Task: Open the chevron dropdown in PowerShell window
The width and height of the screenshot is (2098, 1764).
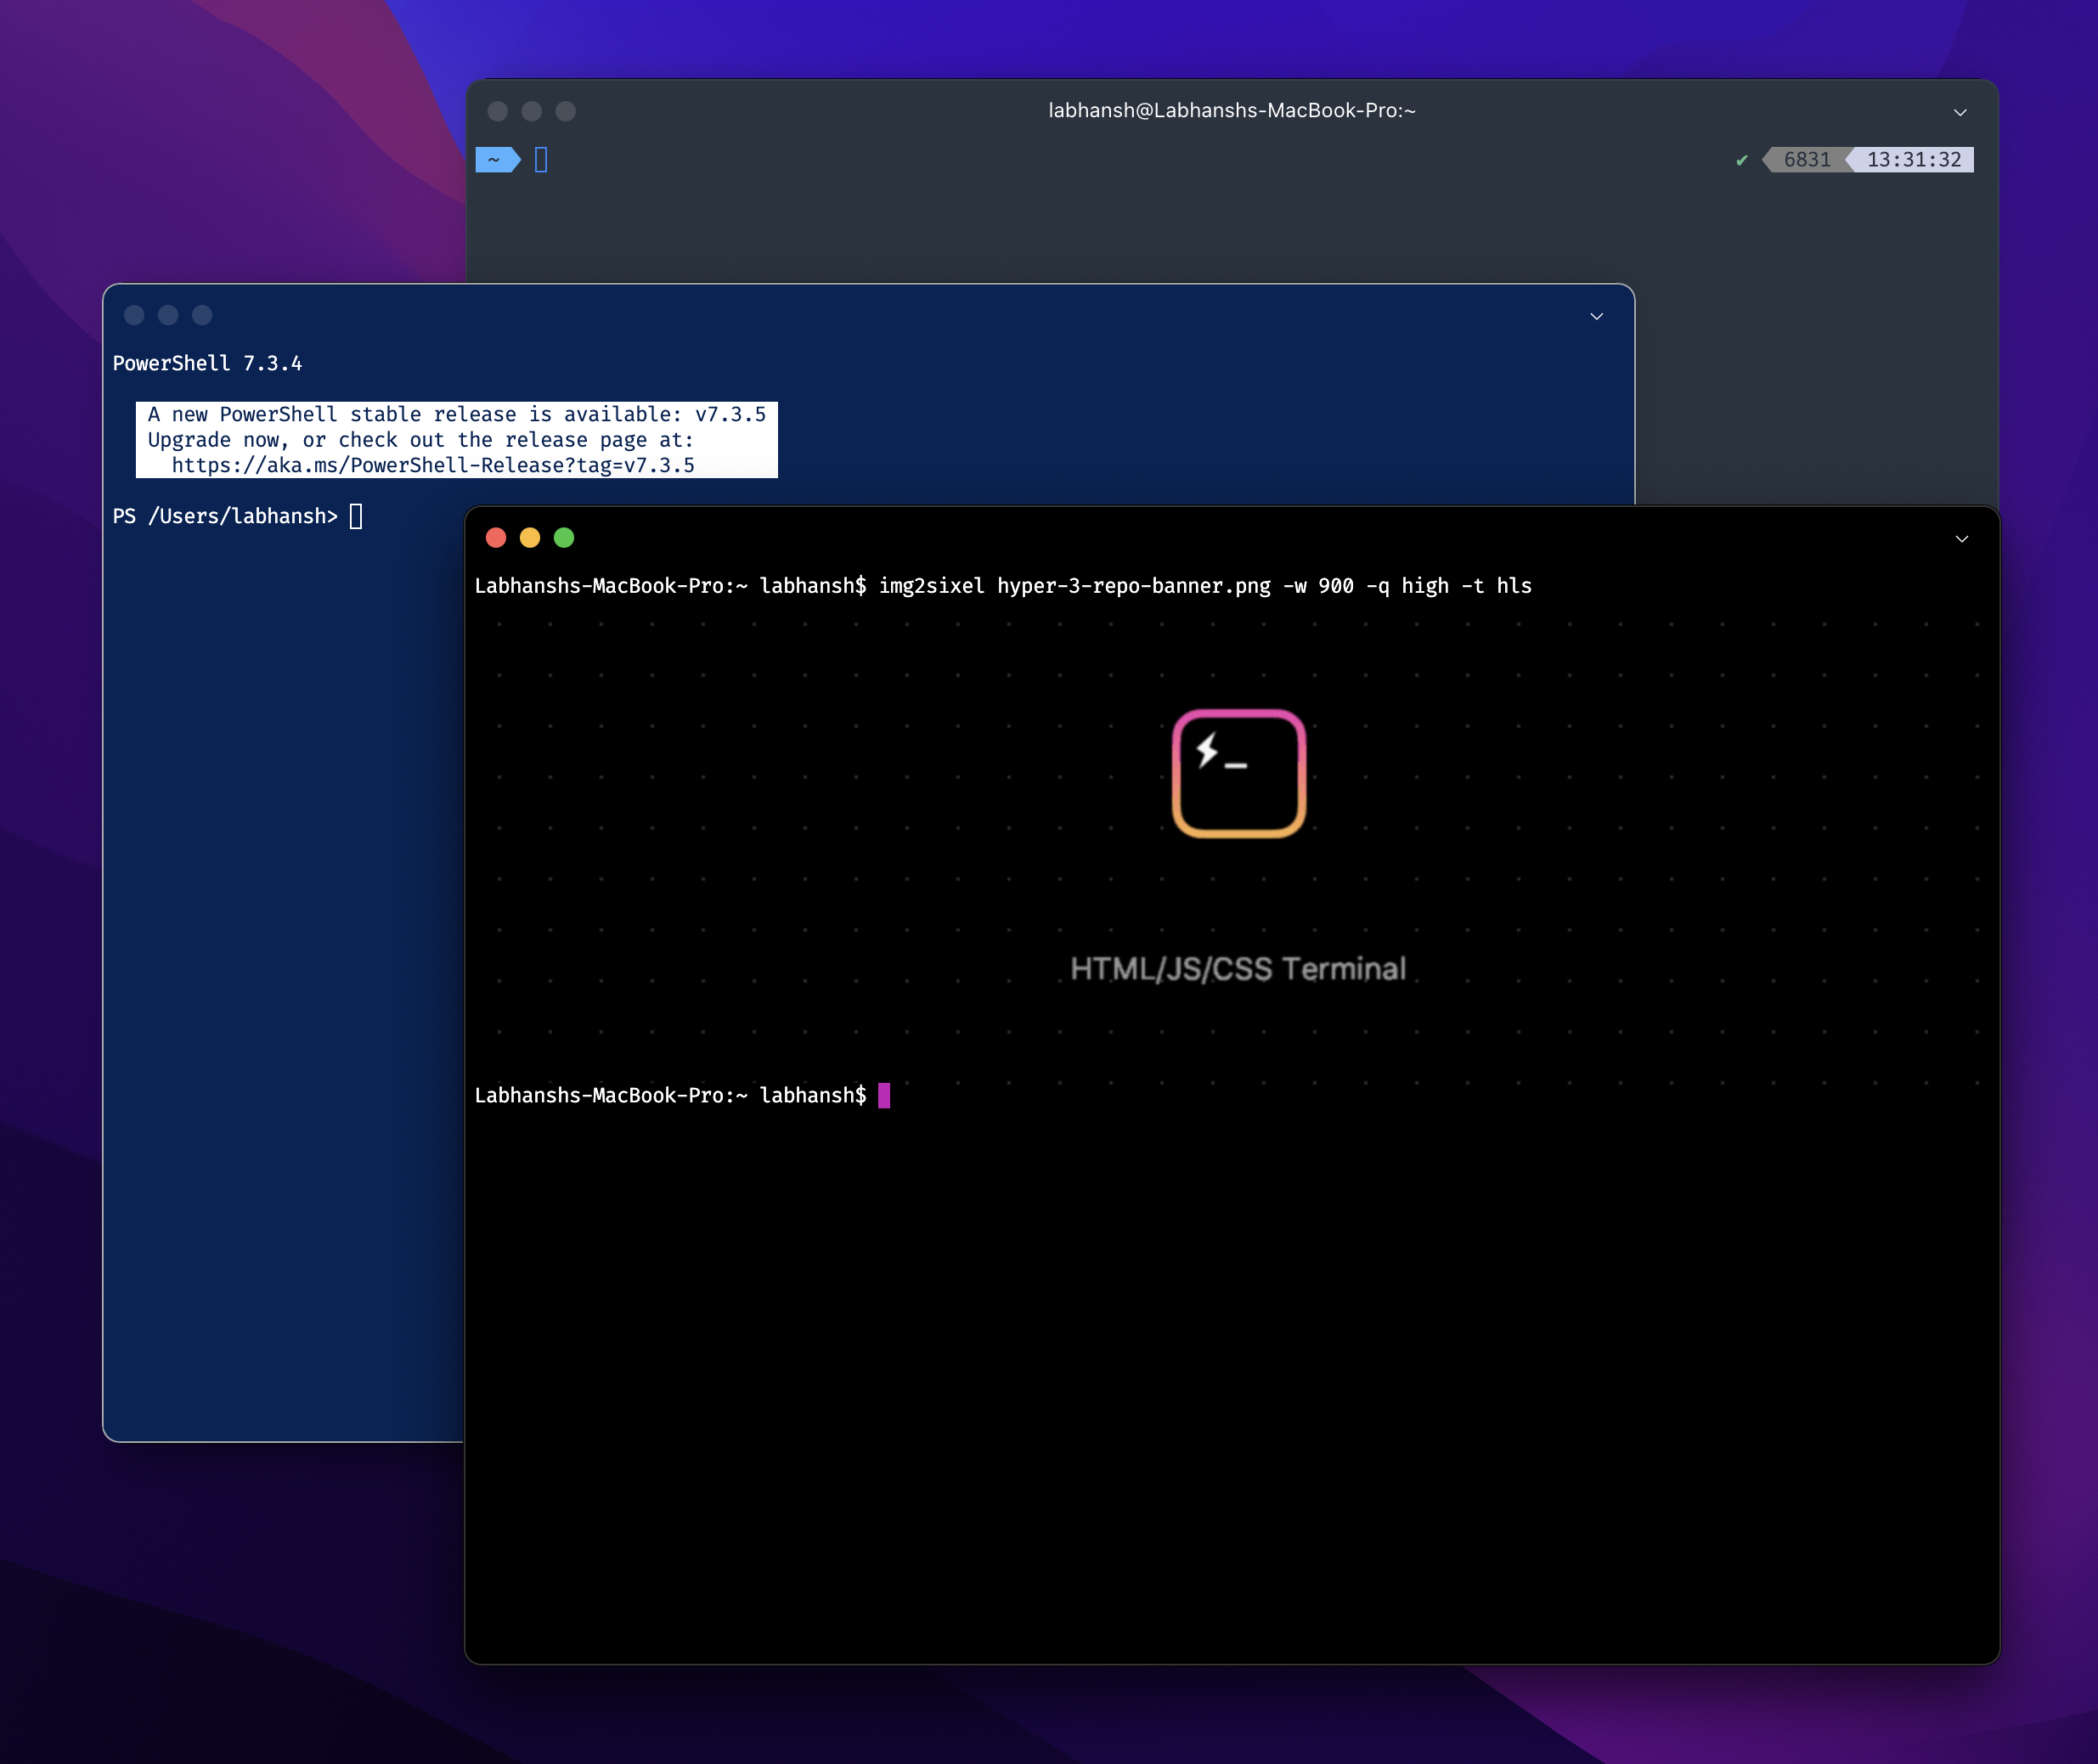Action: pyautogui.click(x=1597, y=317)
